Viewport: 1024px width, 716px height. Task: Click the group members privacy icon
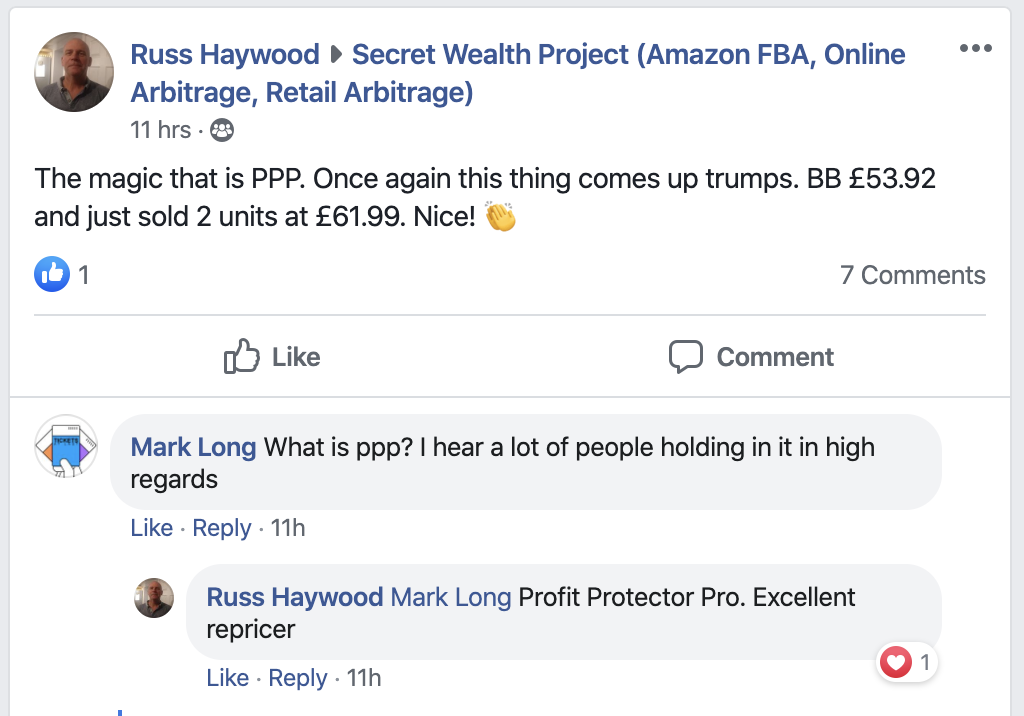click(222, 130)
